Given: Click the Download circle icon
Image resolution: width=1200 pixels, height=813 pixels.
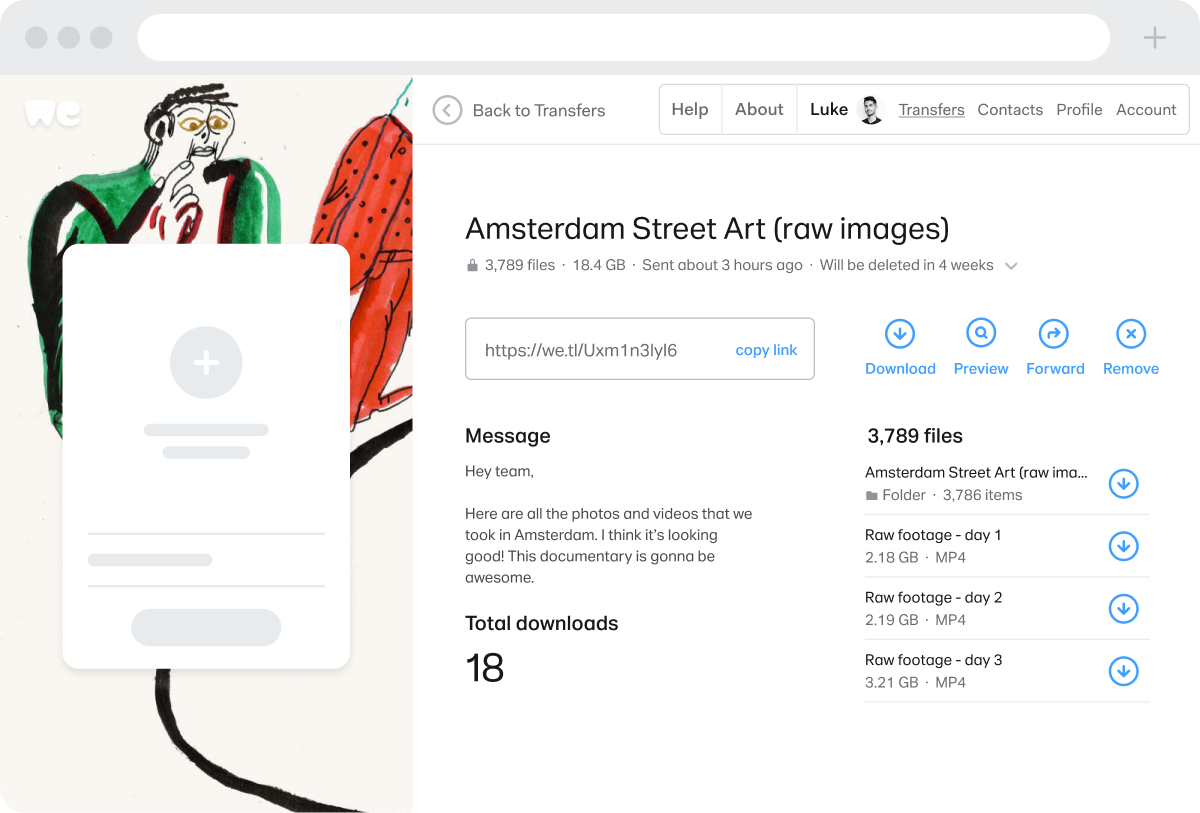Looking at the screenshot, I should 900,334.
